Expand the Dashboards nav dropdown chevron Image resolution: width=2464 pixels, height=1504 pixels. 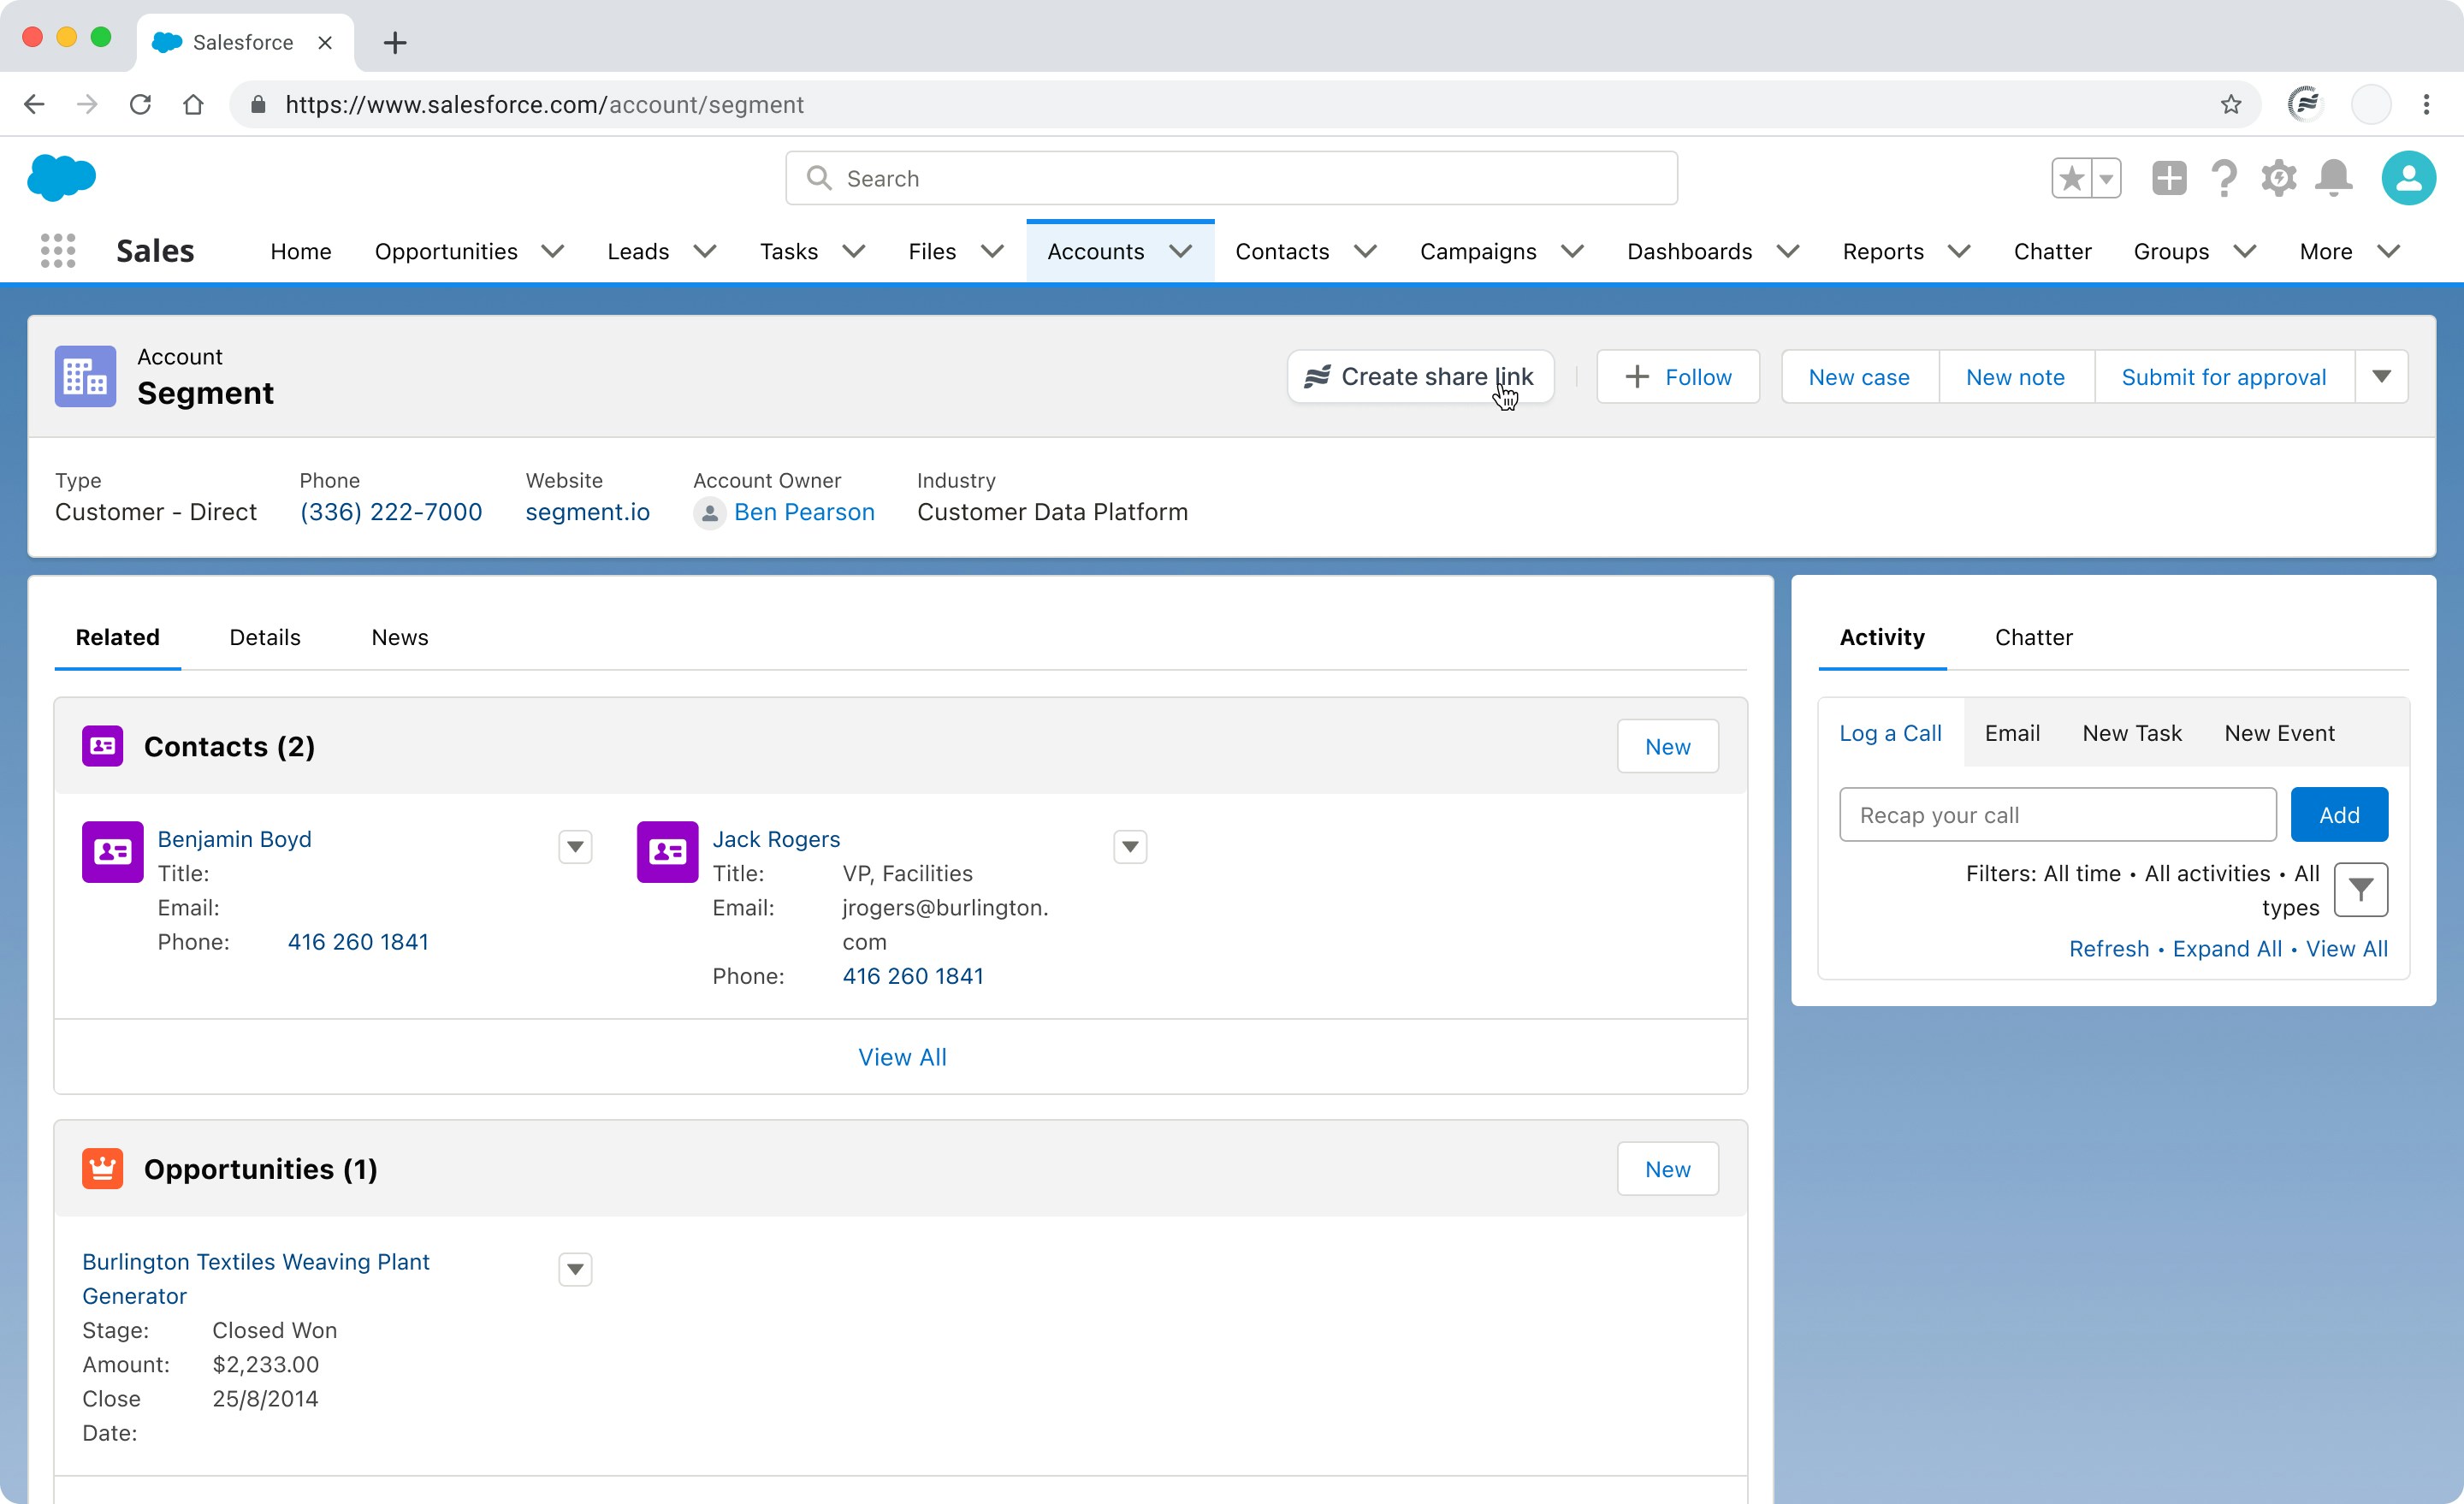click(1788, 251)
